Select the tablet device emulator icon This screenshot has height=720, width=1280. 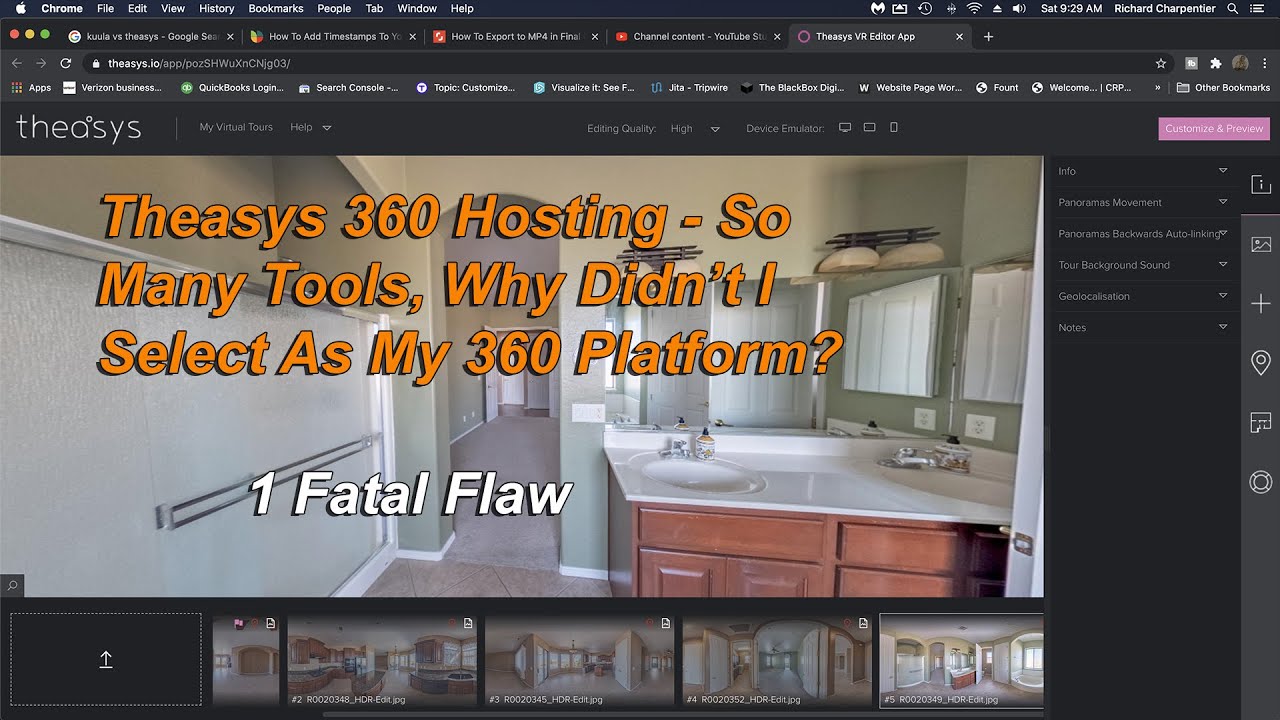(869, 128)
